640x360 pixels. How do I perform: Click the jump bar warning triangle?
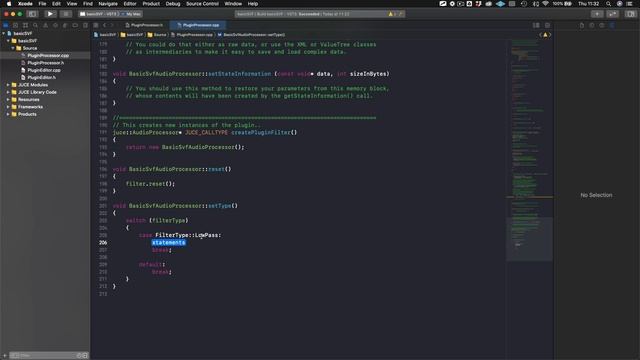point(545,35)
